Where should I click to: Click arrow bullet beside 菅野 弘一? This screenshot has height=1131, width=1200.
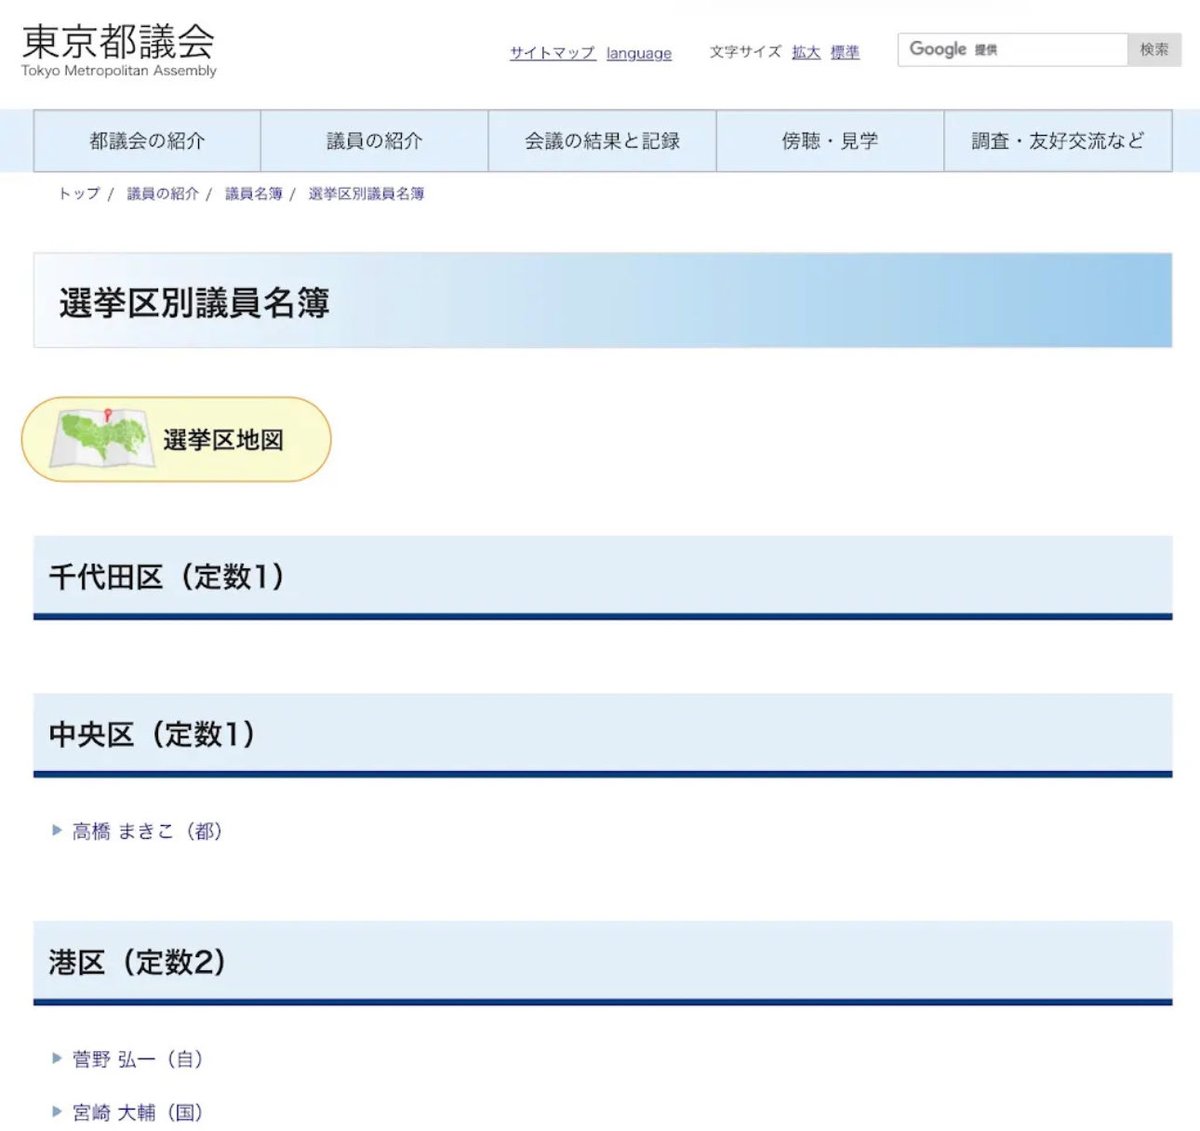coord(57,1058)
